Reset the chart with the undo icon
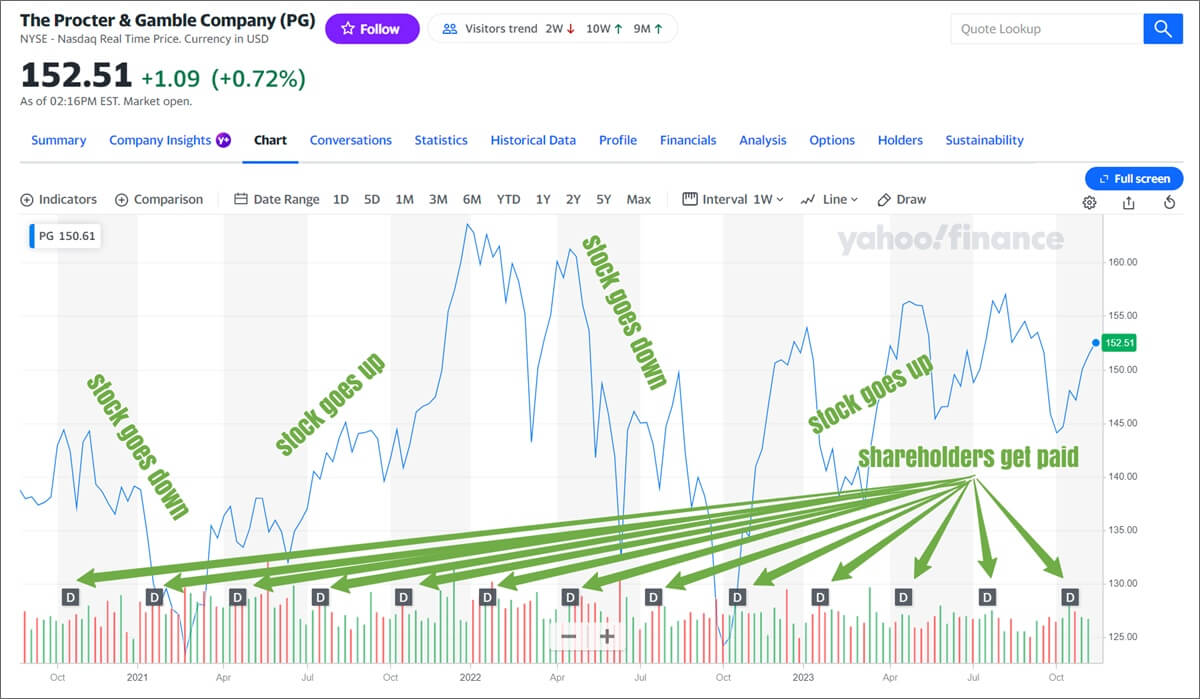Image resolution: width=1200 pixels, height=699 pixels. point(1169,203)
